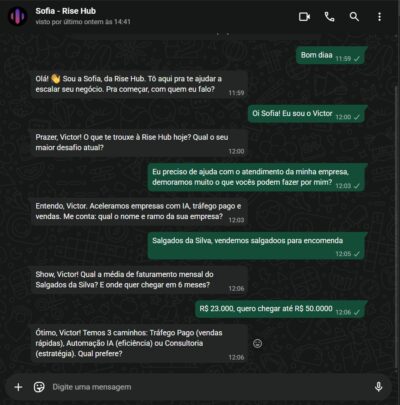Start a voice call using phone icon
400x405 pixels.
(329, 17)
